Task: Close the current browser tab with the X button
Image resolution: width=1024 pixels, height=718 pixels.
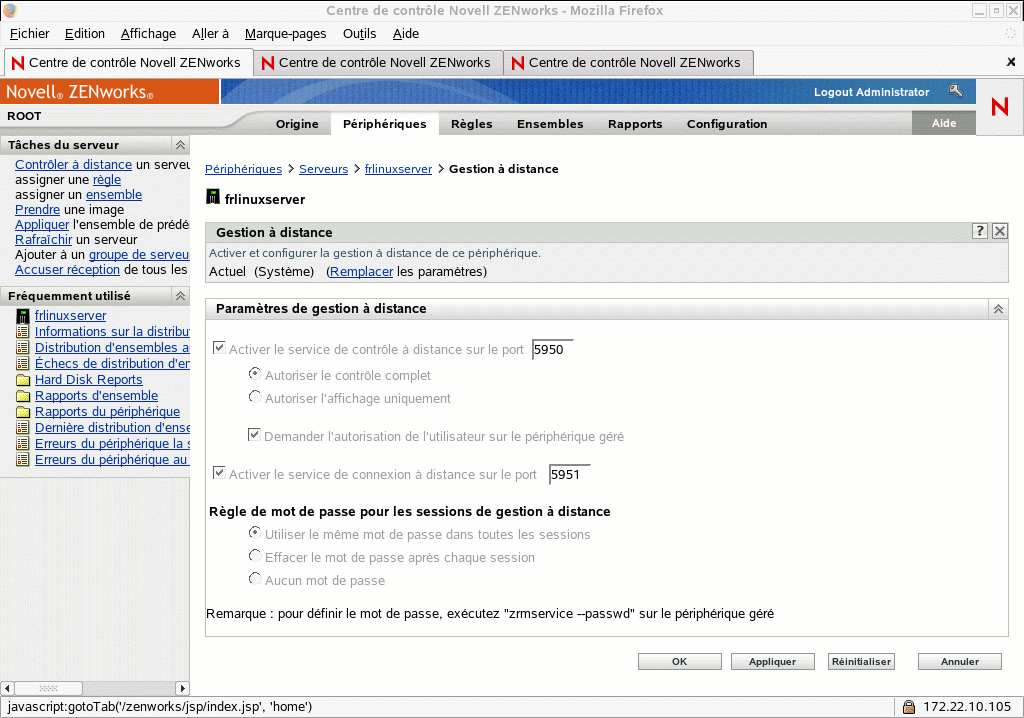Action: pos(1011,62)
